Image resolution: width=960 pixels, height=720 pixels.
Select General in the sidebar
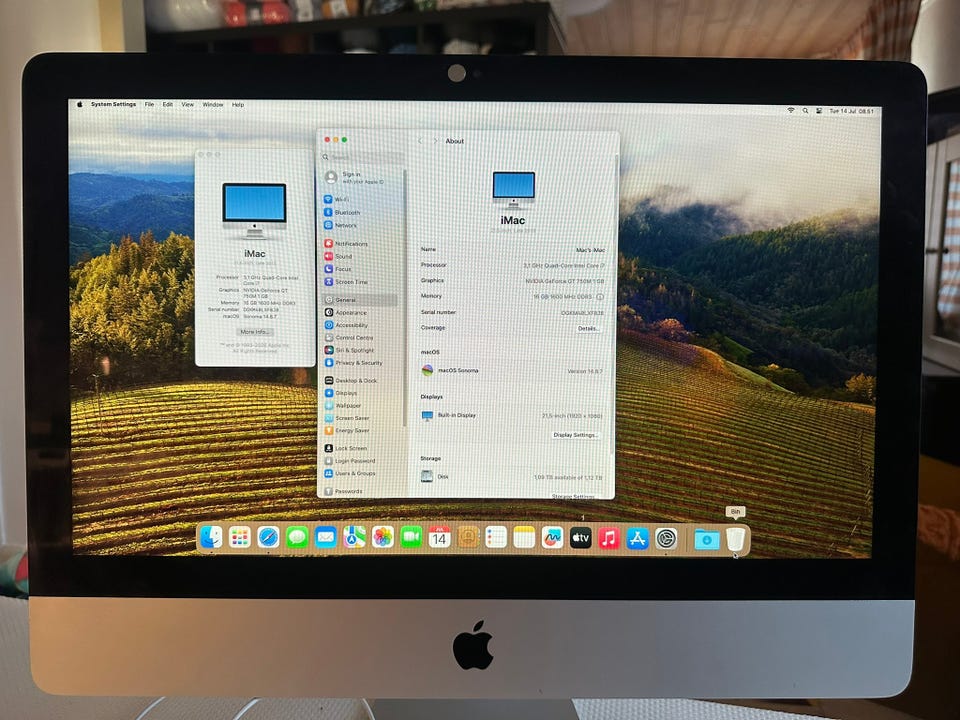click(360, 300)
